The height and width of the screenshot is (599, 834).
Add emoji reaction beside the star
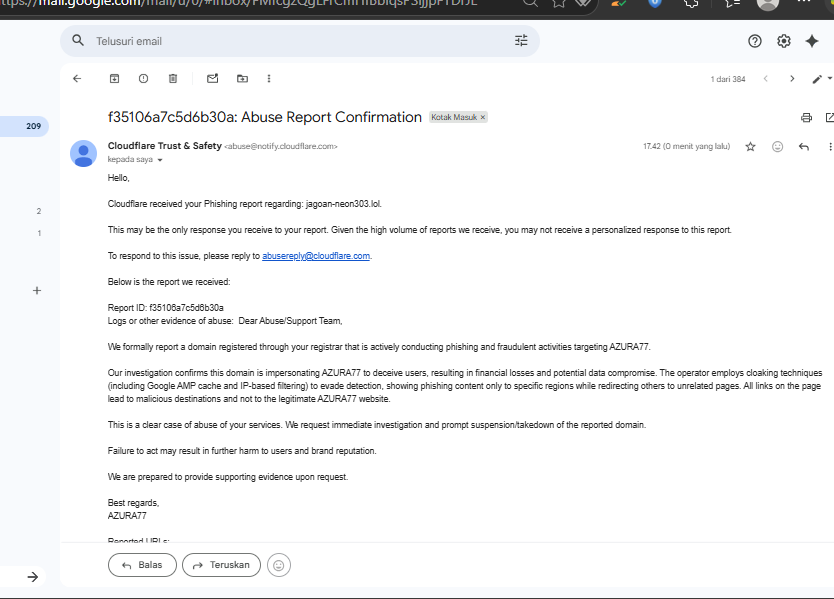(x=778, y=147)
